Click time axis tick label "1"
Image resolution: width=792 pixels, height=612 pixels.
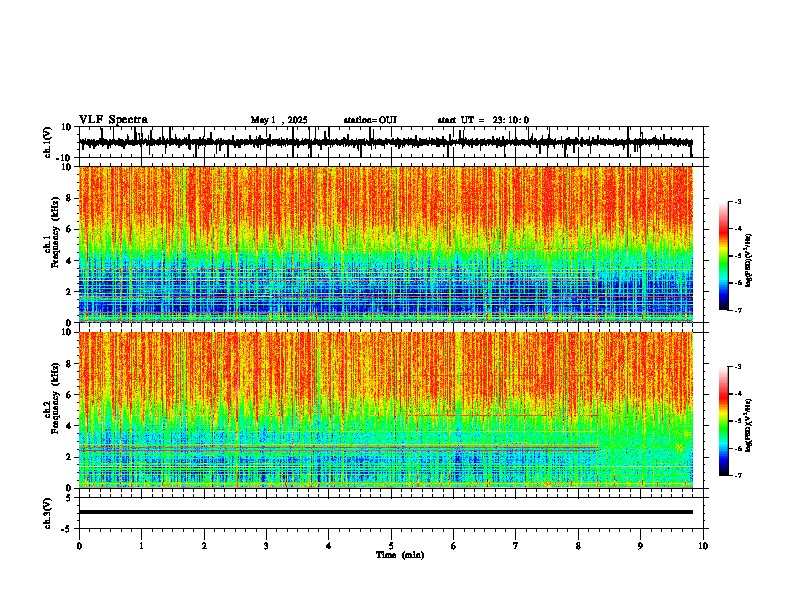(141, 546)
